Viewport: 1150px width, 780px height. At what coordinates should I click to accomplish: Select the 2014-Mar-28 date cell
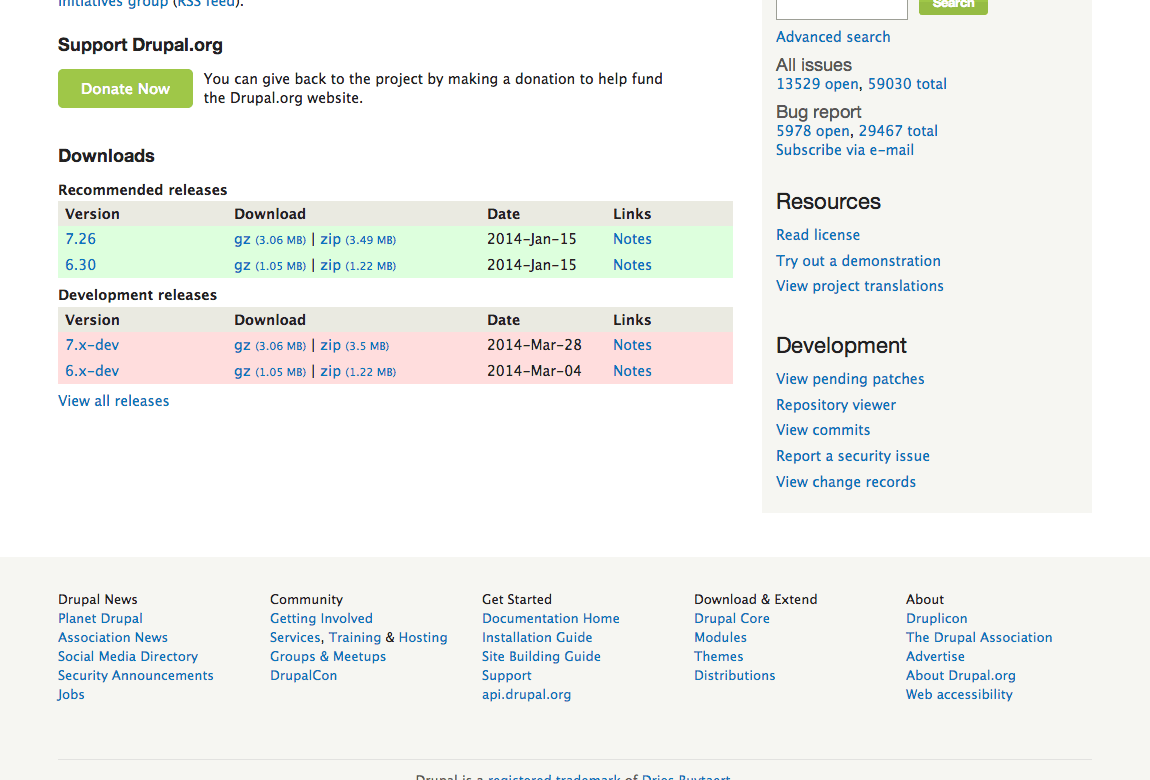point(535,345)
